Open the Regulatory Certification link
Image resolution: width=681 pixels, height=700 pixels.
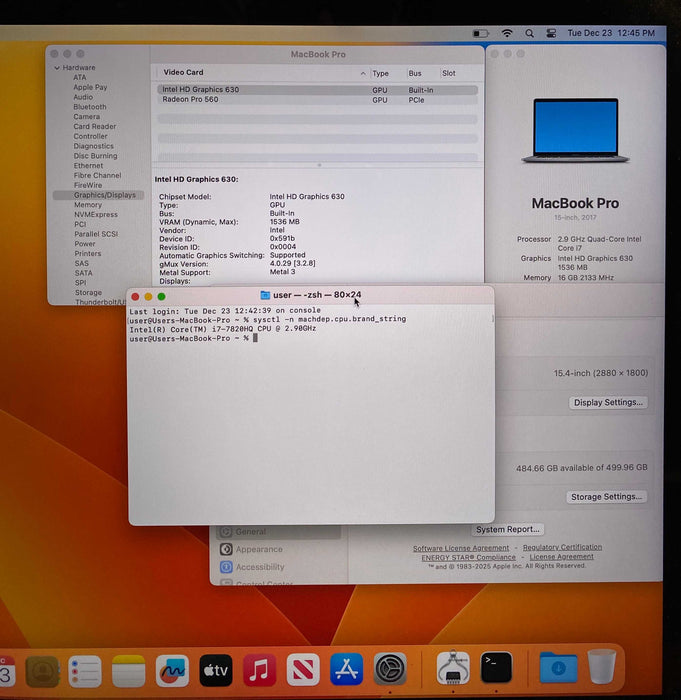coord(563,547)
